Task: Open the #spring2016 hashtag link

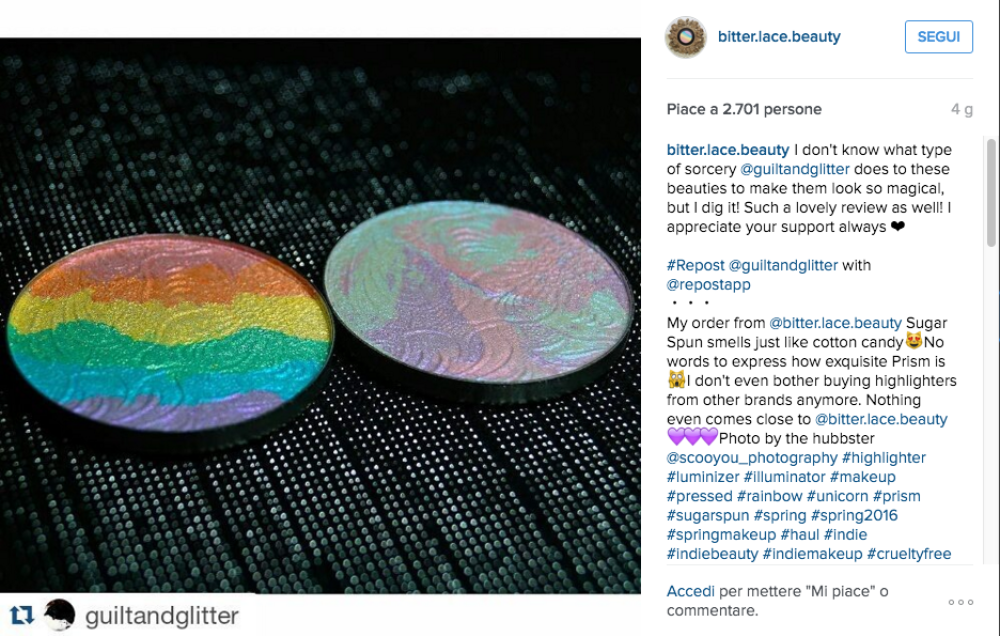Action: pyautogui.click(x=854, y=515)
